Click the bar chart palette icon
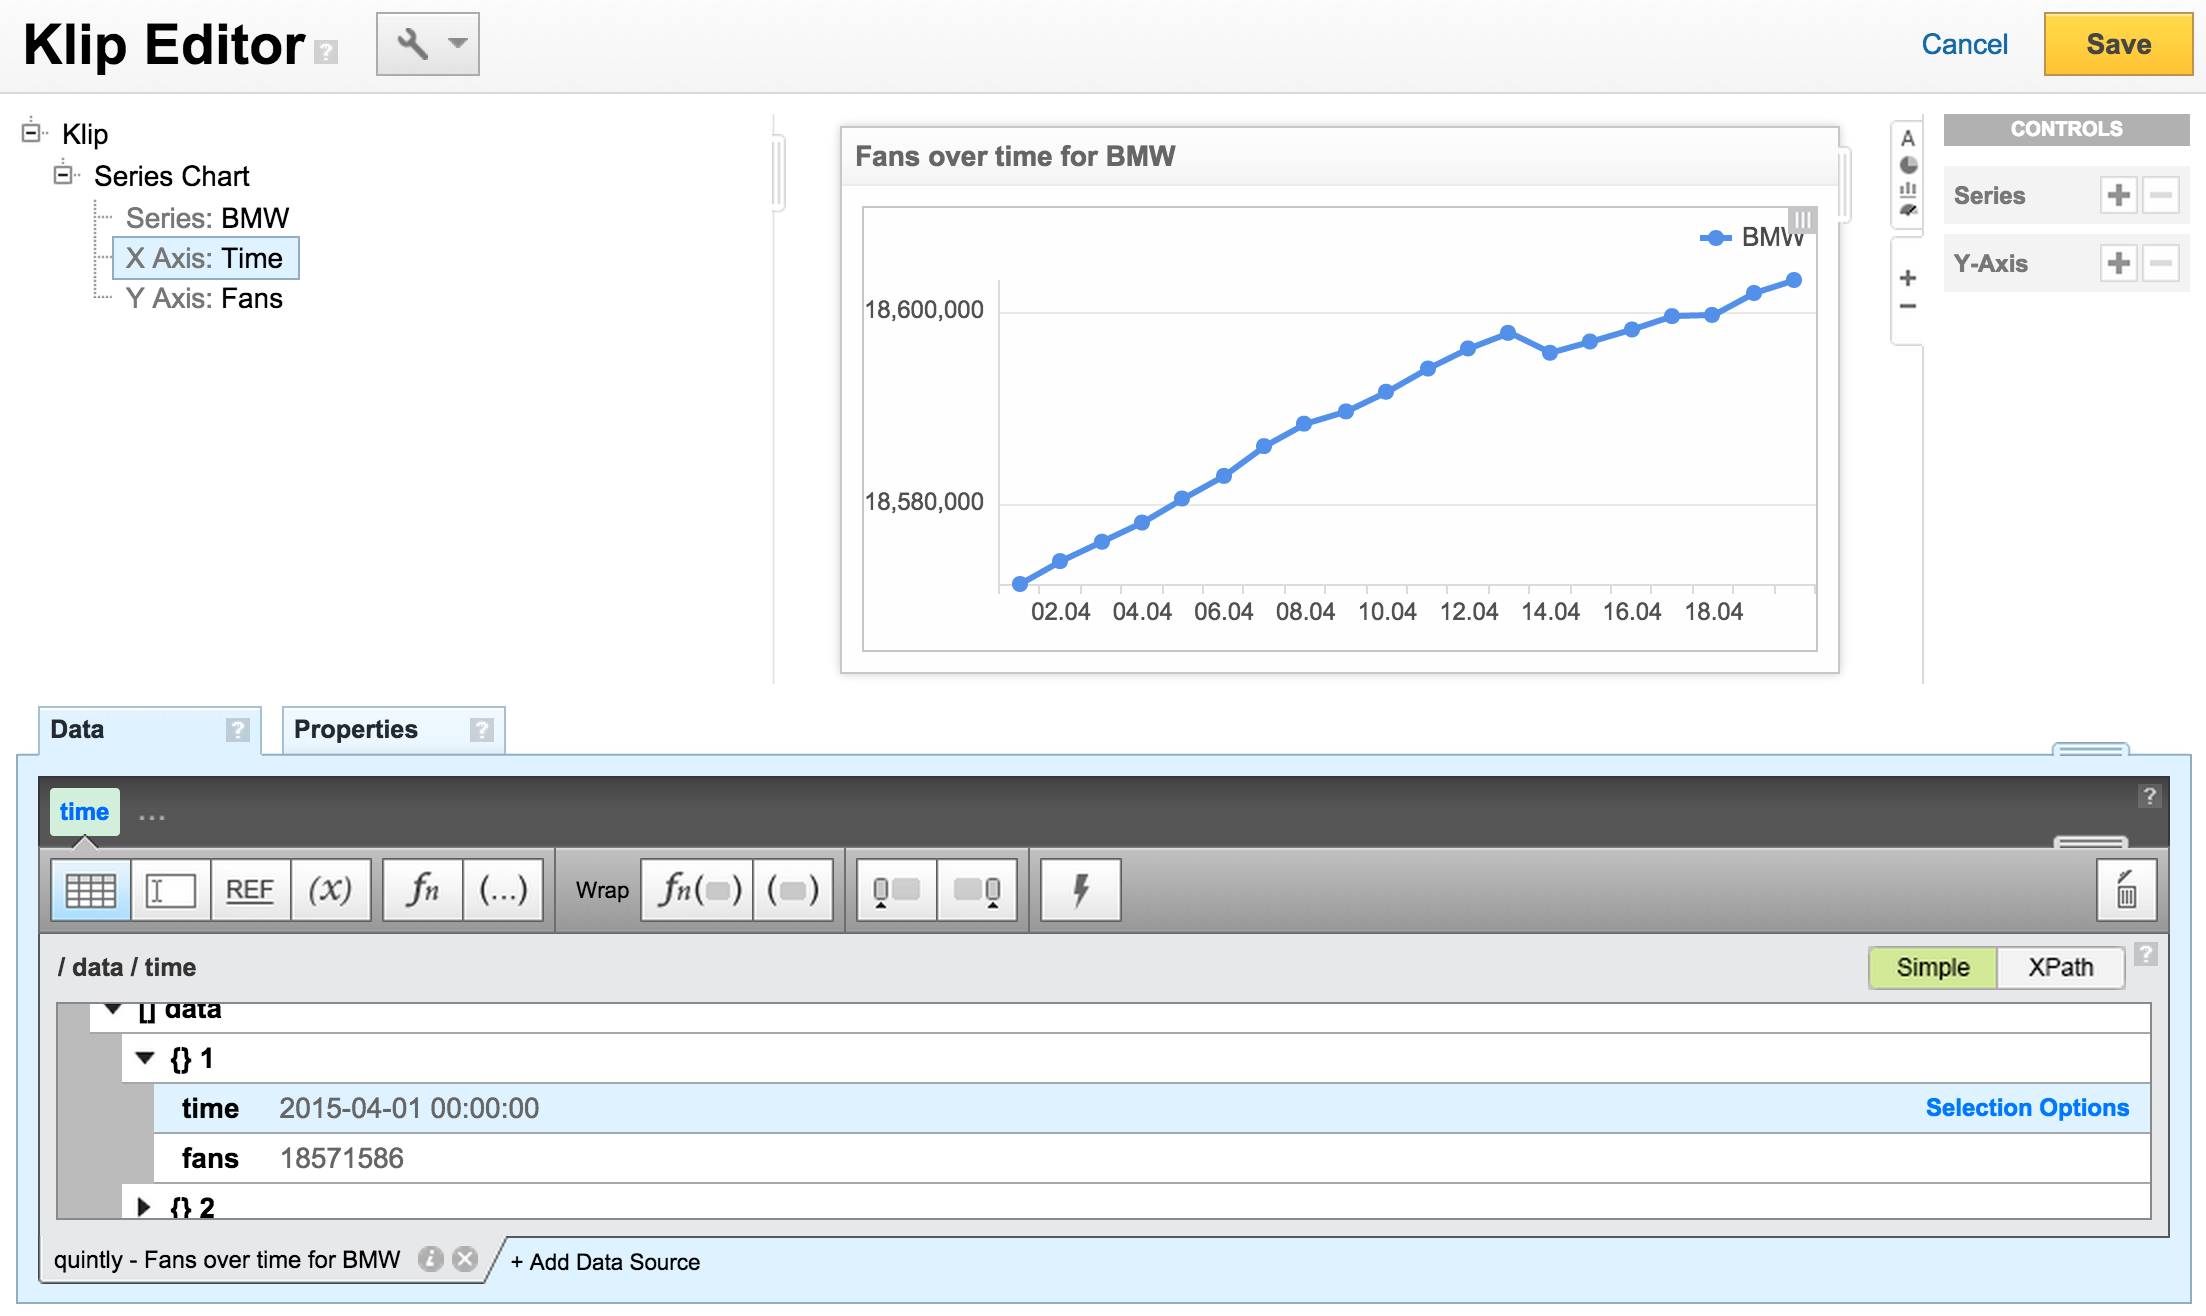This screenshot has height=1316, width=2206. 1908,188
